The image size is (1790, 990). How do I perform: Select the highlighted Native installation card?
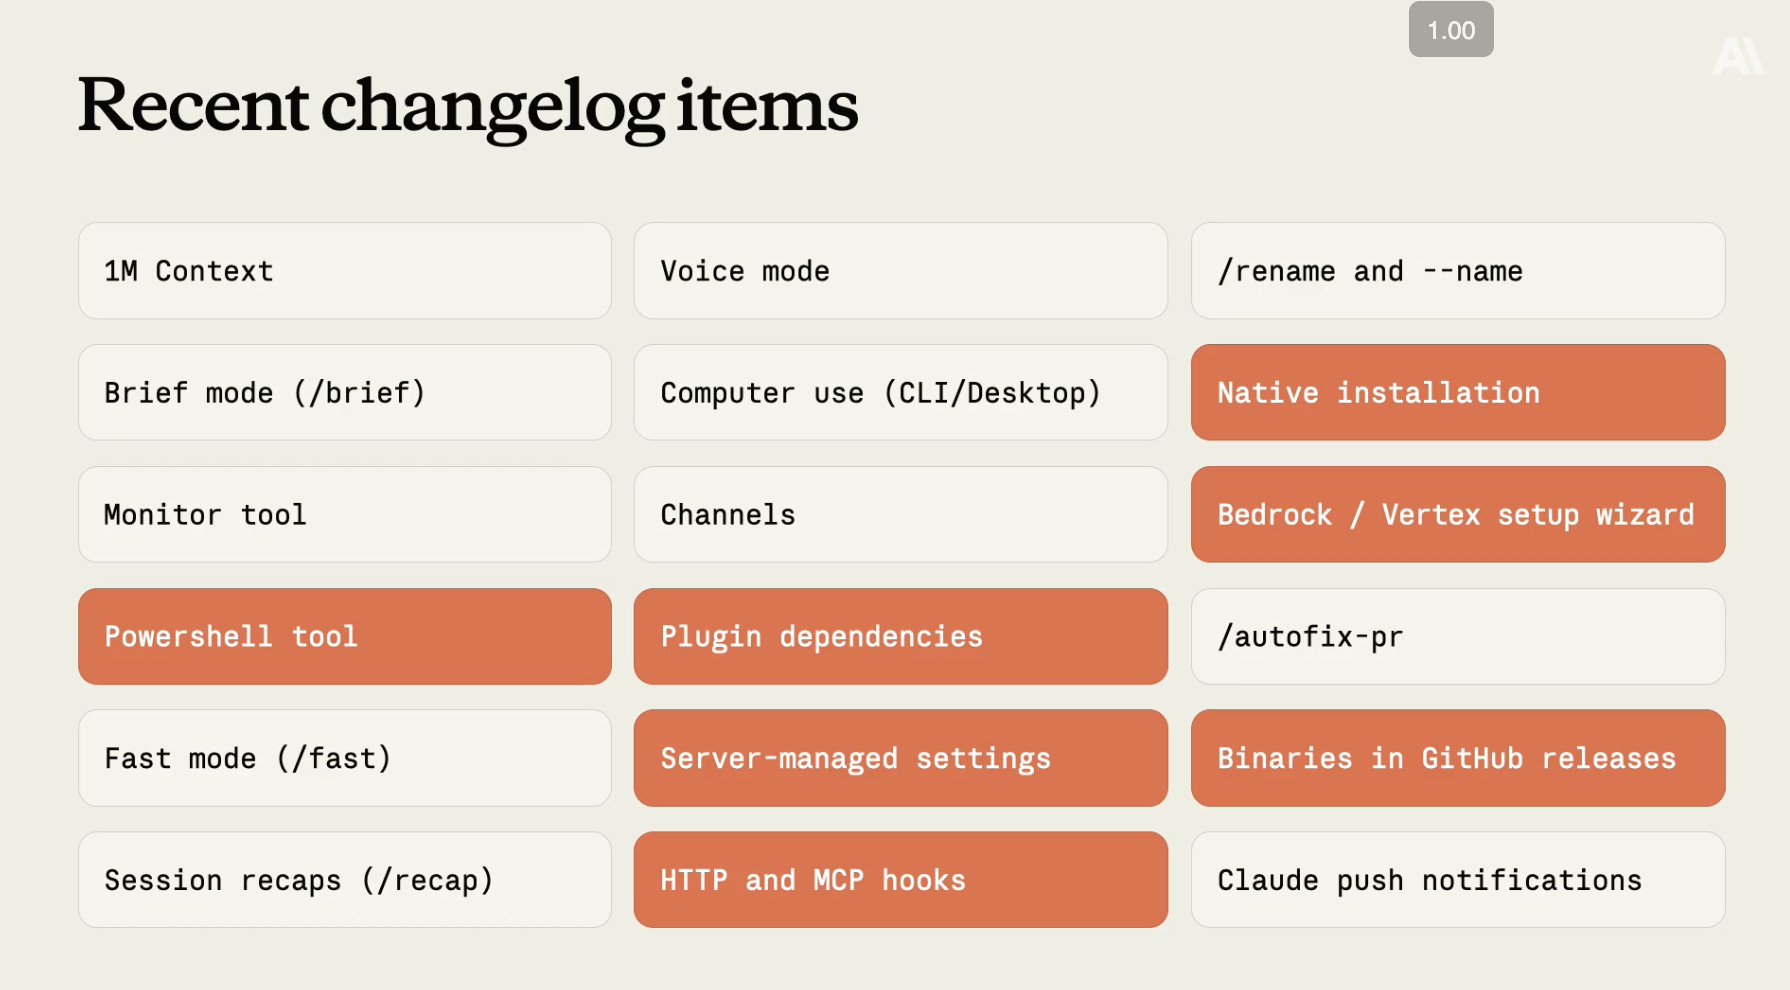[x=1458, y=393]
